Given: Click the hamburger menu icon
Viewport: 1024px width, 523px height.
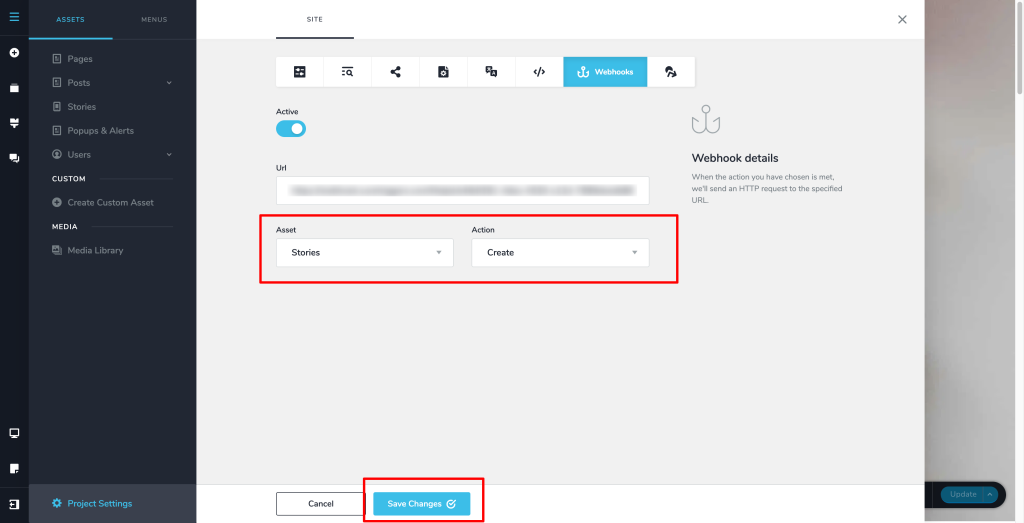Looking at the screenshot, I should (14, 17).
